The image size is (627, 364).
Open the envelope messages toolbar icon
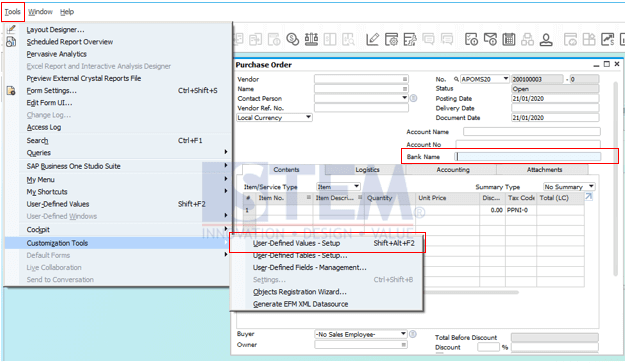490,39
